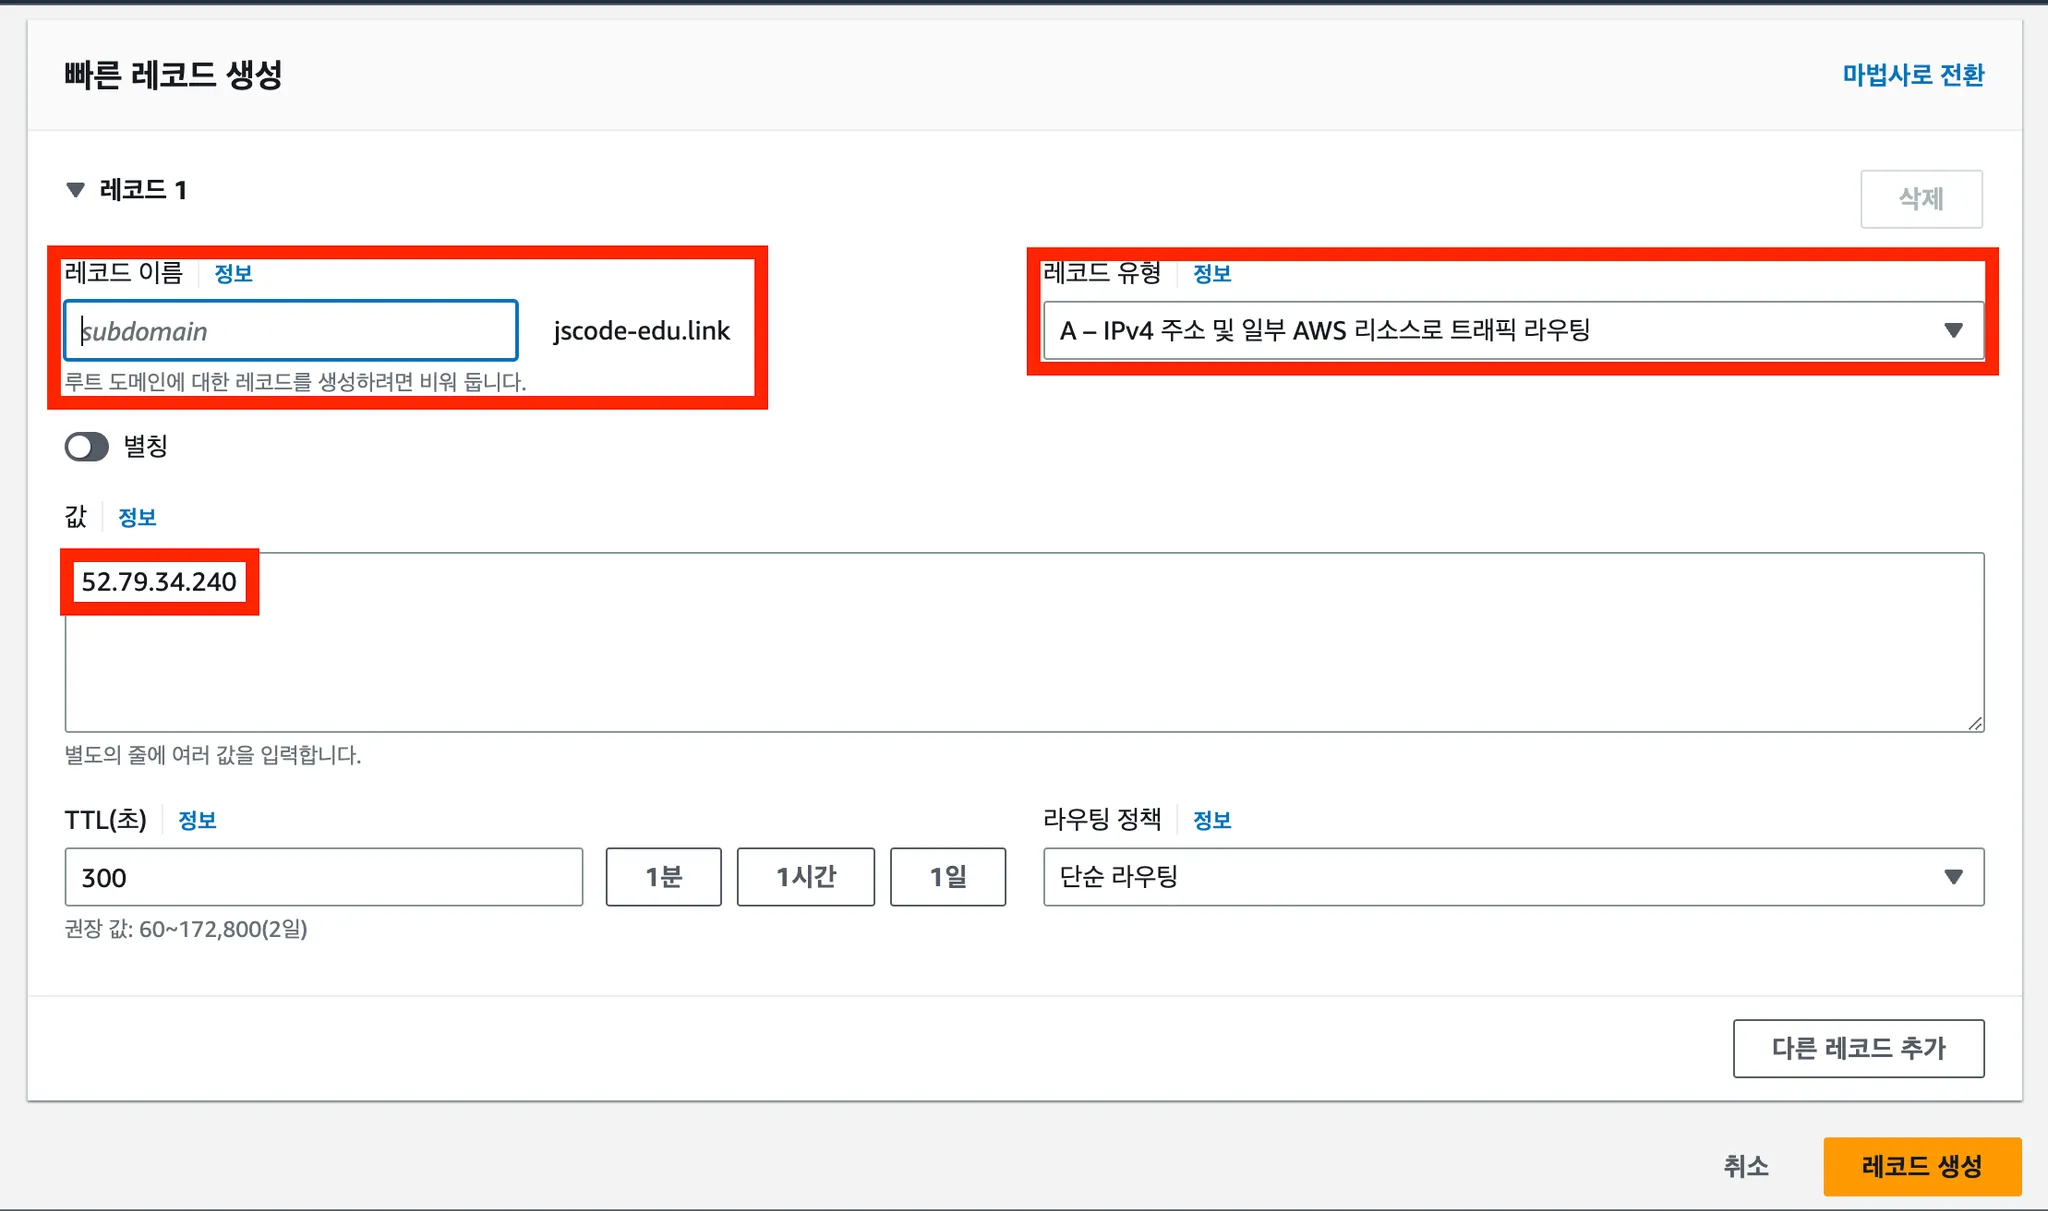Open 정보 link next to 레코드 이름
This screenshot has width=2048, height=1211.
233,273
